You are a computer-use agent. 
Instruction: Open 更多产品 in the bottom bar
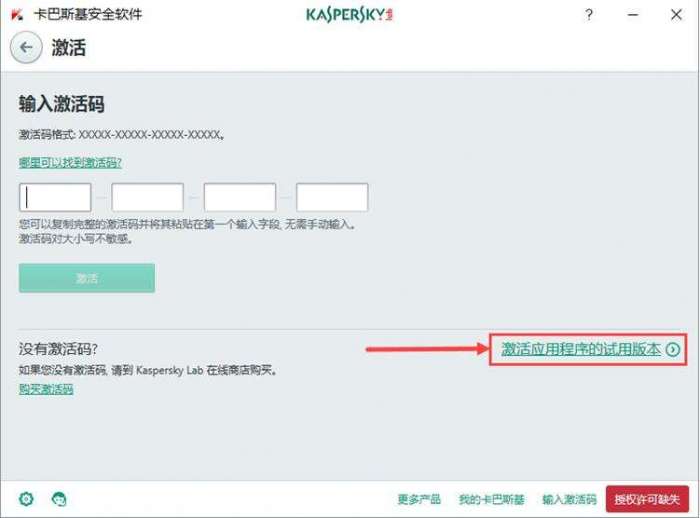(419, 499)
